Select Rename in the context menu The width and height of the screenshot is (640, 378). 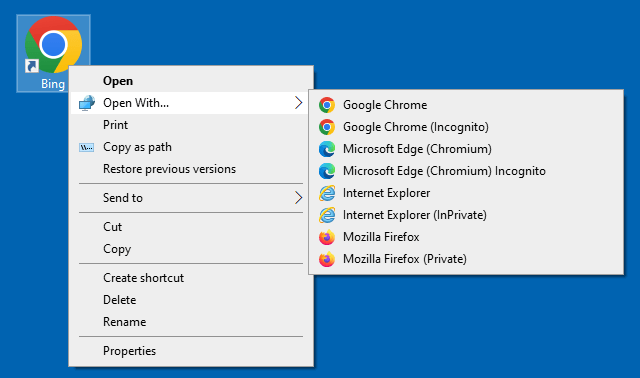(124, 322)
